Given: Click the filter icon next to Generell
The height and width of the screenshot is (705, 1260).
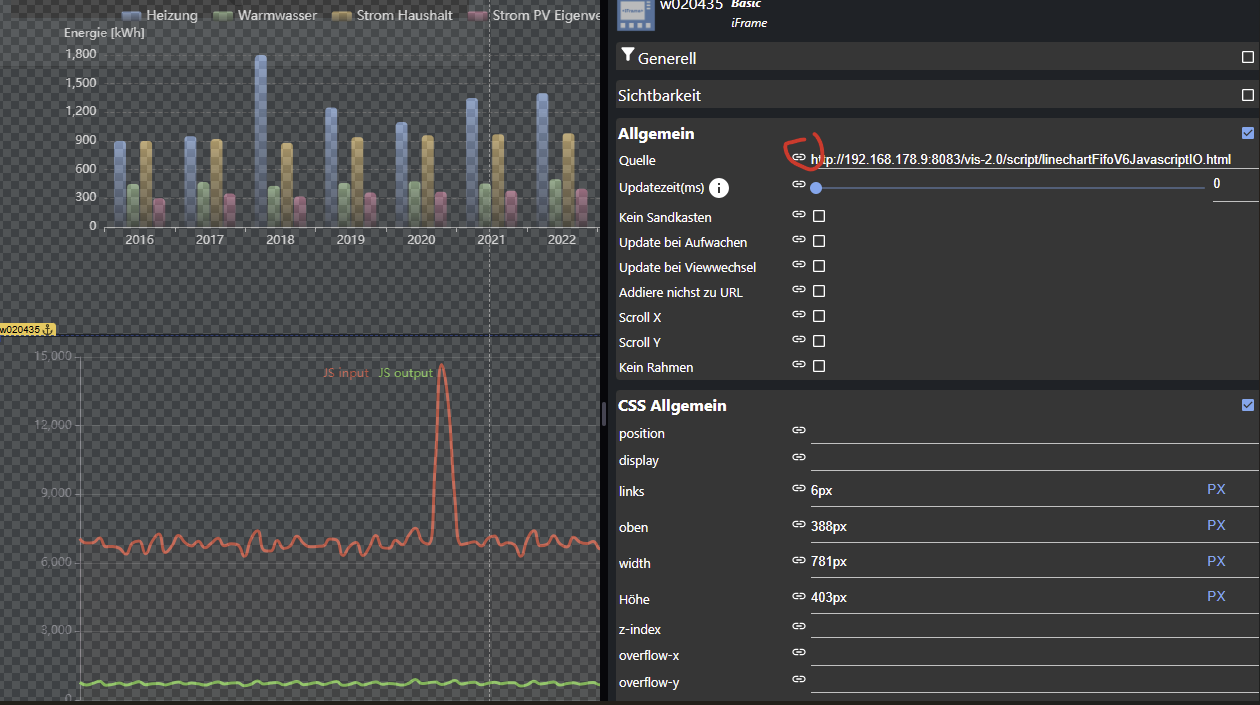Looking at the screenshot, I should [628, 56].
